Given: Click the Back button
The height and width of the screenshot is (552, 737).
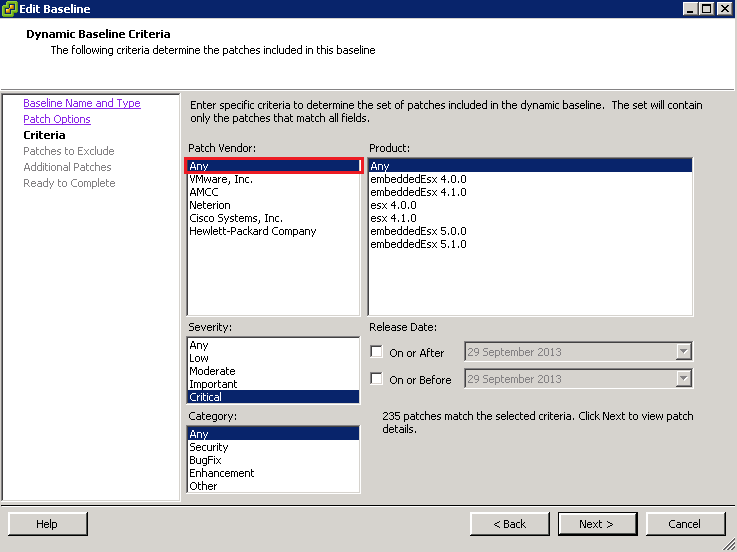Looking at the screenshot, I should click(510, 524).
